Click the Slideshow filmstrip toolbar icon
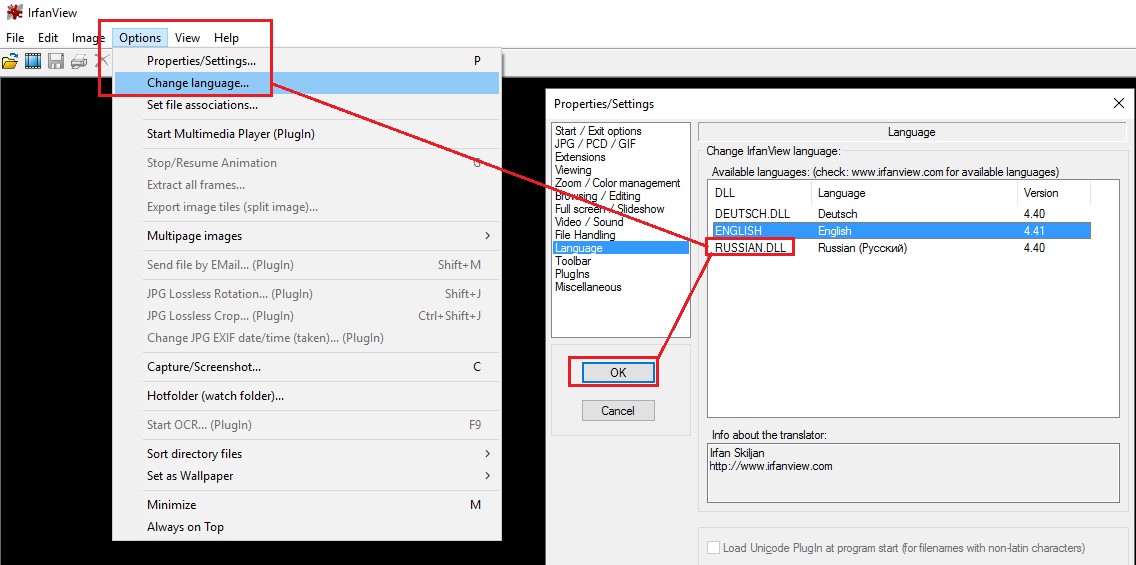 pyautogui.click(x=33, y=62)
